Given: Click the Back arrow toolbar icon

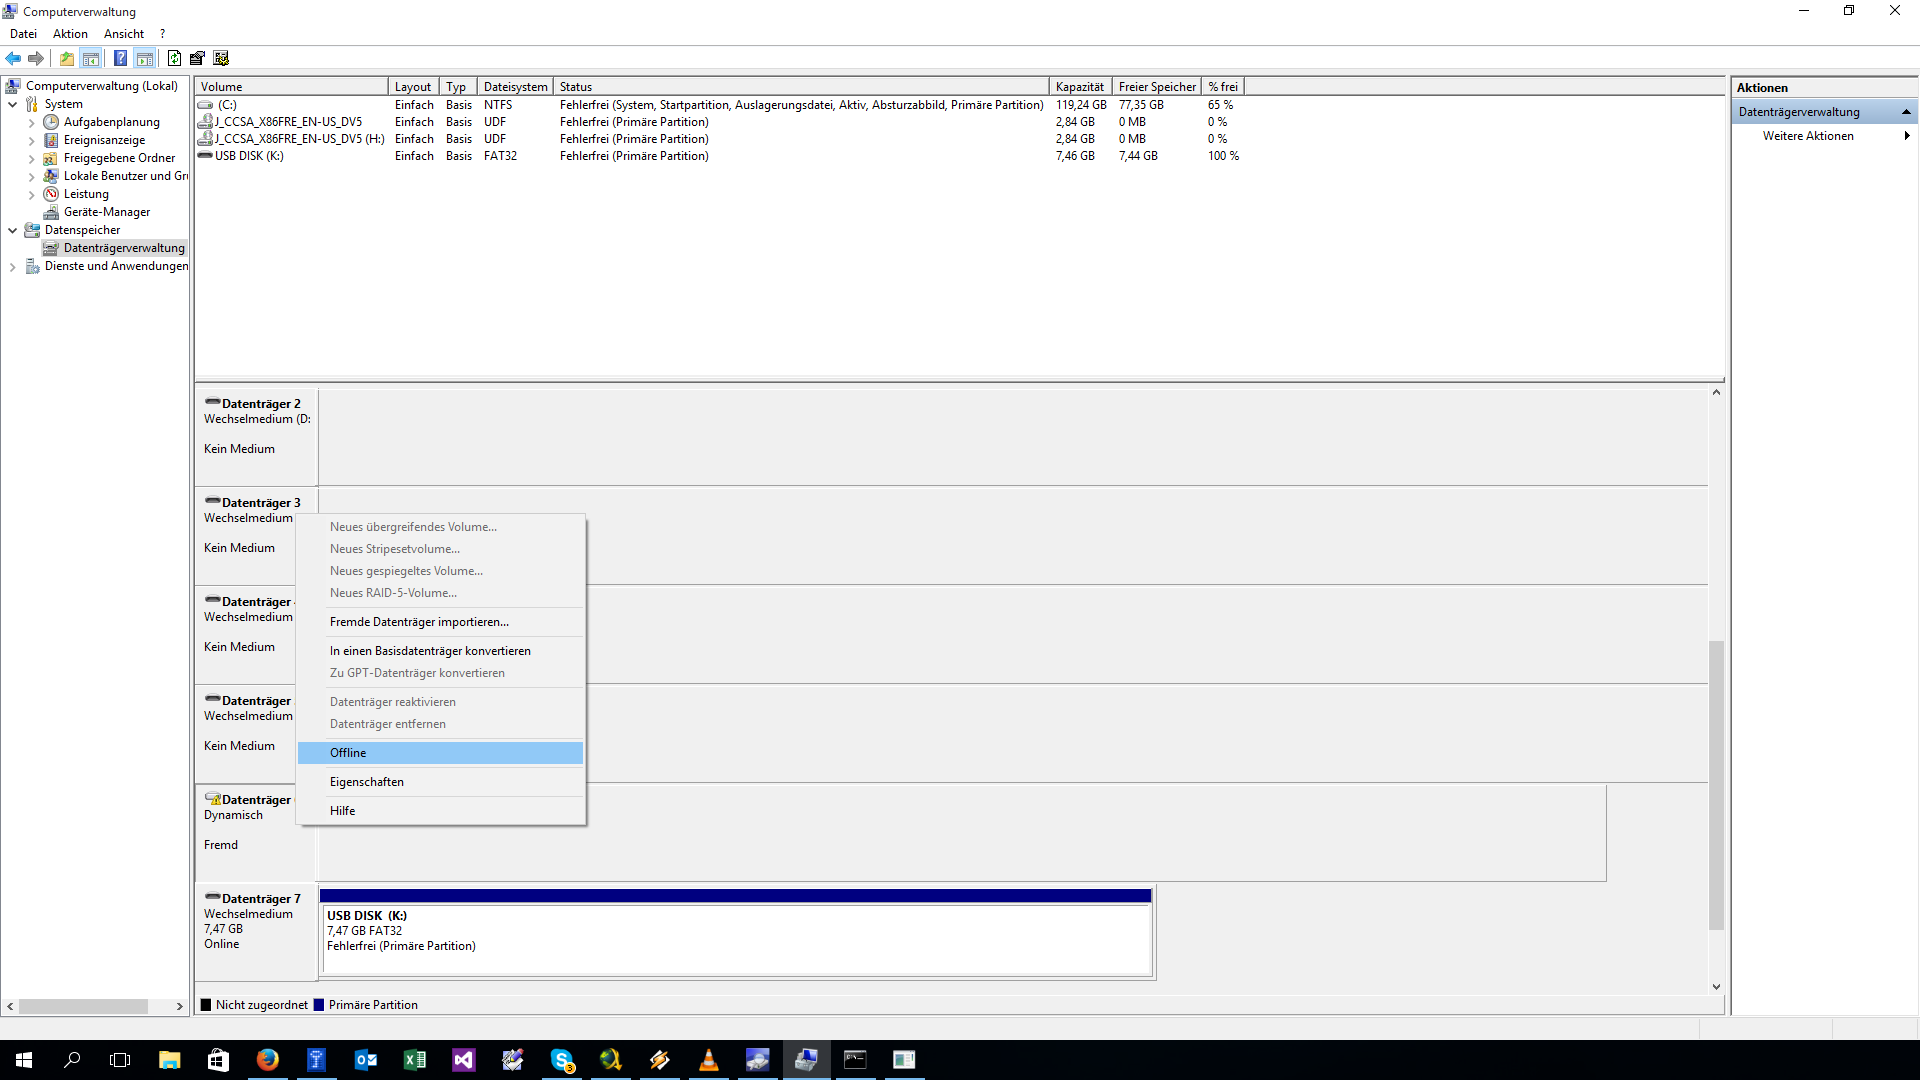Looking at the screenshot, I should [x=13, y=58].
